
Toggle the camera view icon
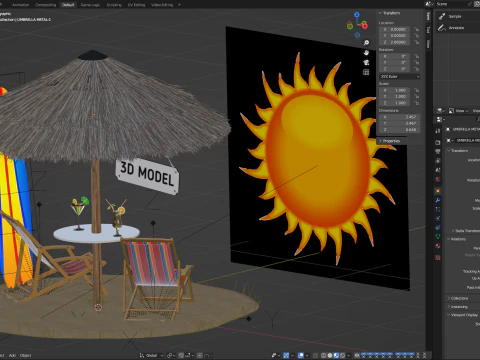(x=366, y=62)
